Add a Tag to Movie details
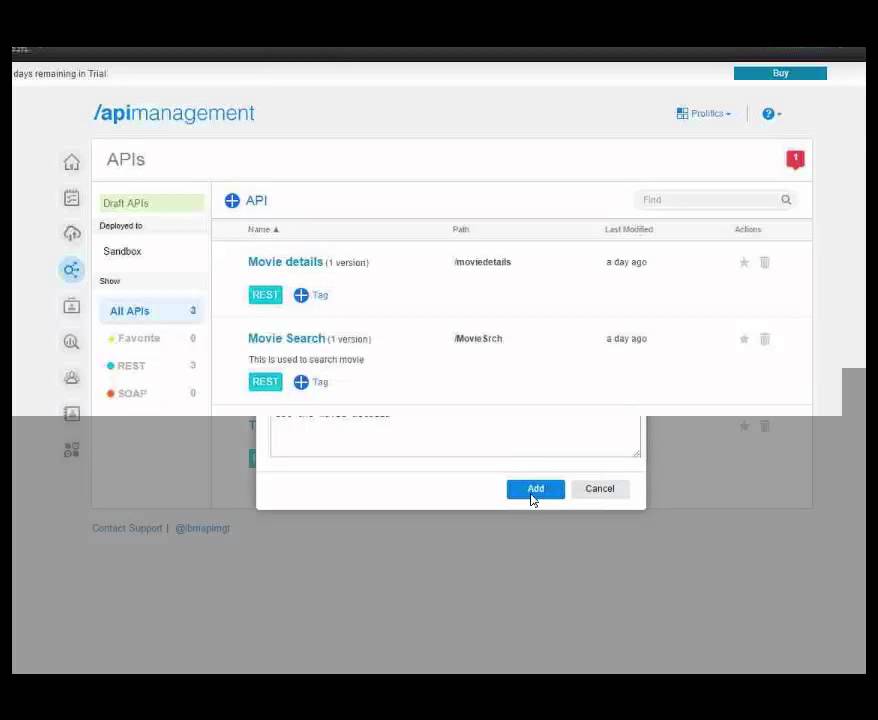Viewport: 878px width, 720px height. coord(311,295)
